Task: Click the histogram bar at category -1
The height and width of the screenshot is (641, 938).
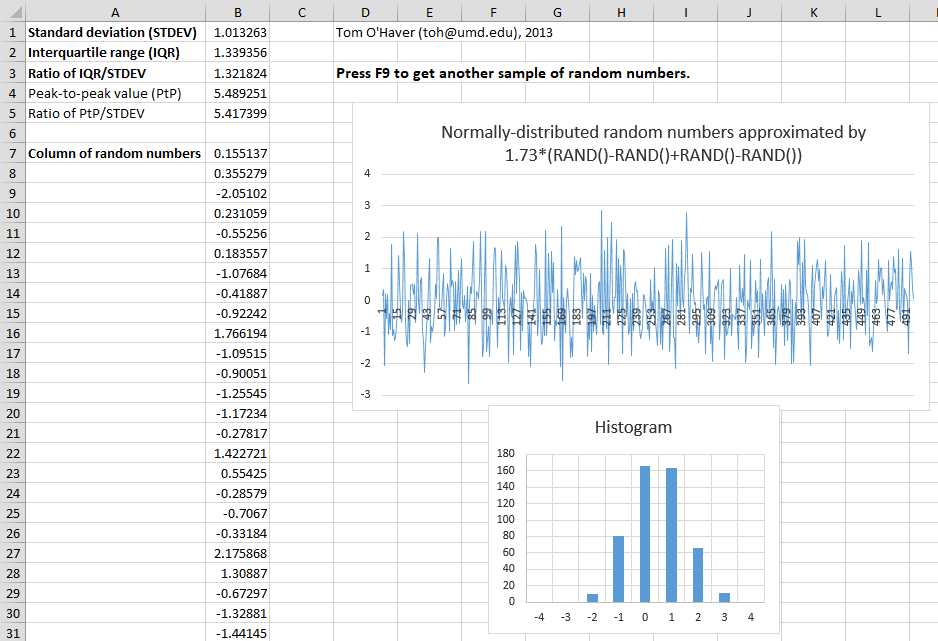Action: point(618,569)
